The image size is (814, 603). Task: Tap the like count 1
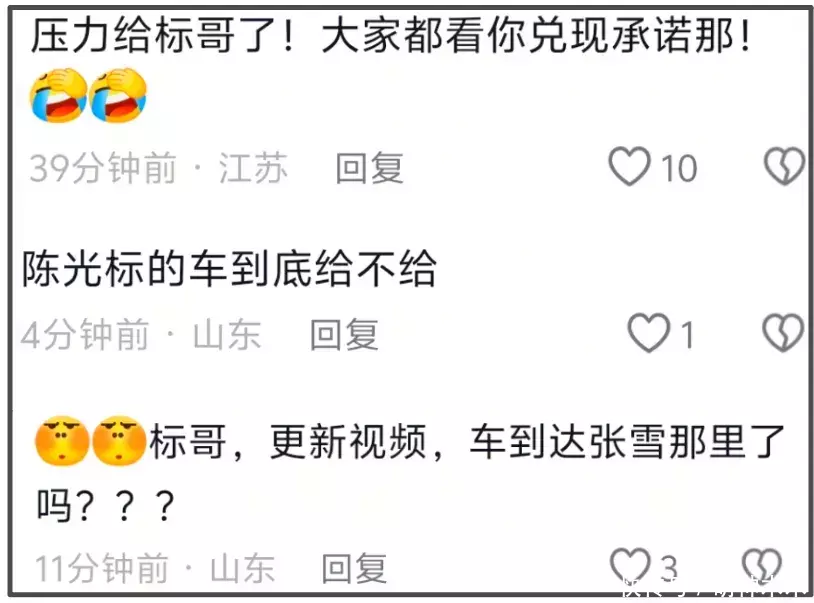click(x=687, y=335)
